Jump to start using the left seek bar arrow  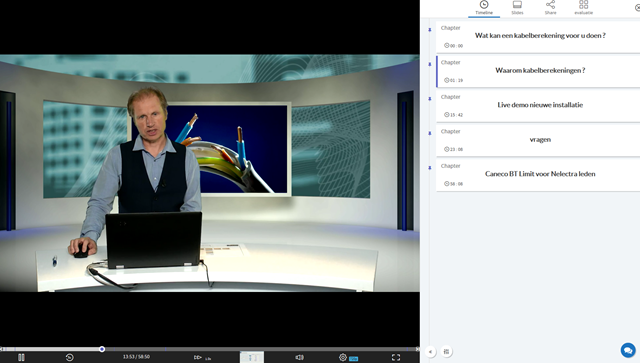[x=2, y=349]
